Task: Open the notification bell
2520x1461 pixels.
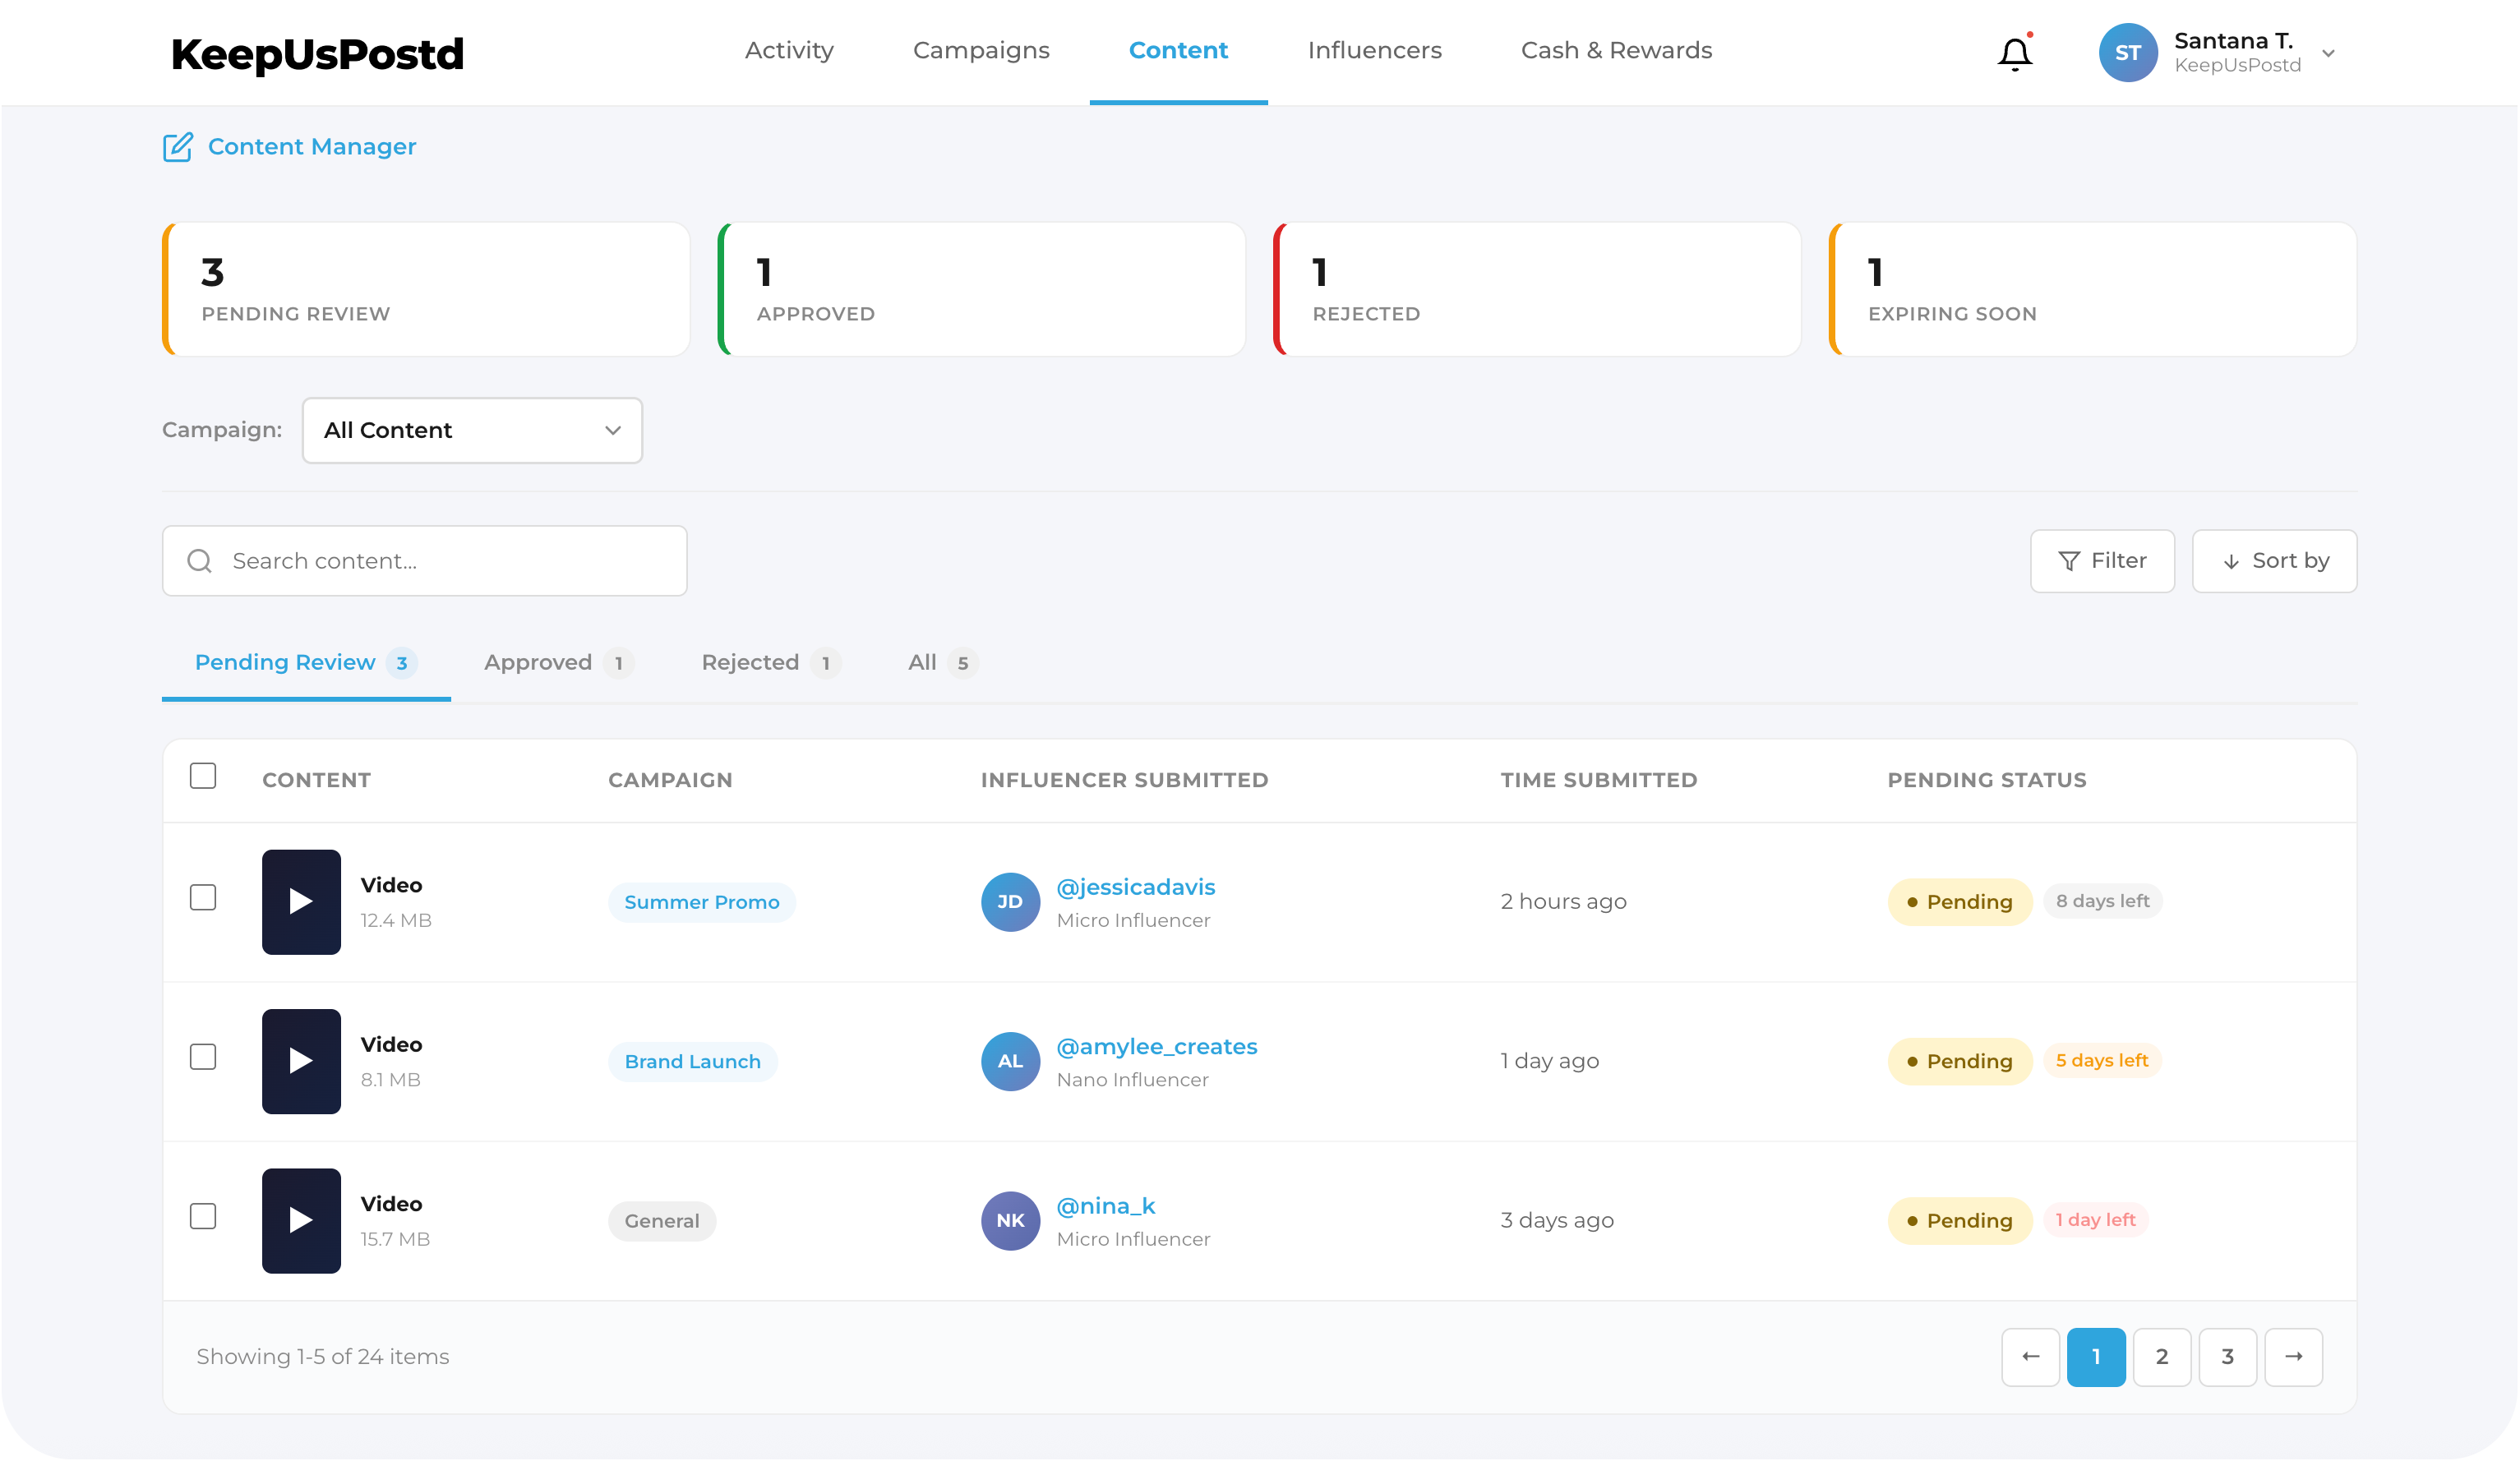Action: [x=2014, y=53]
